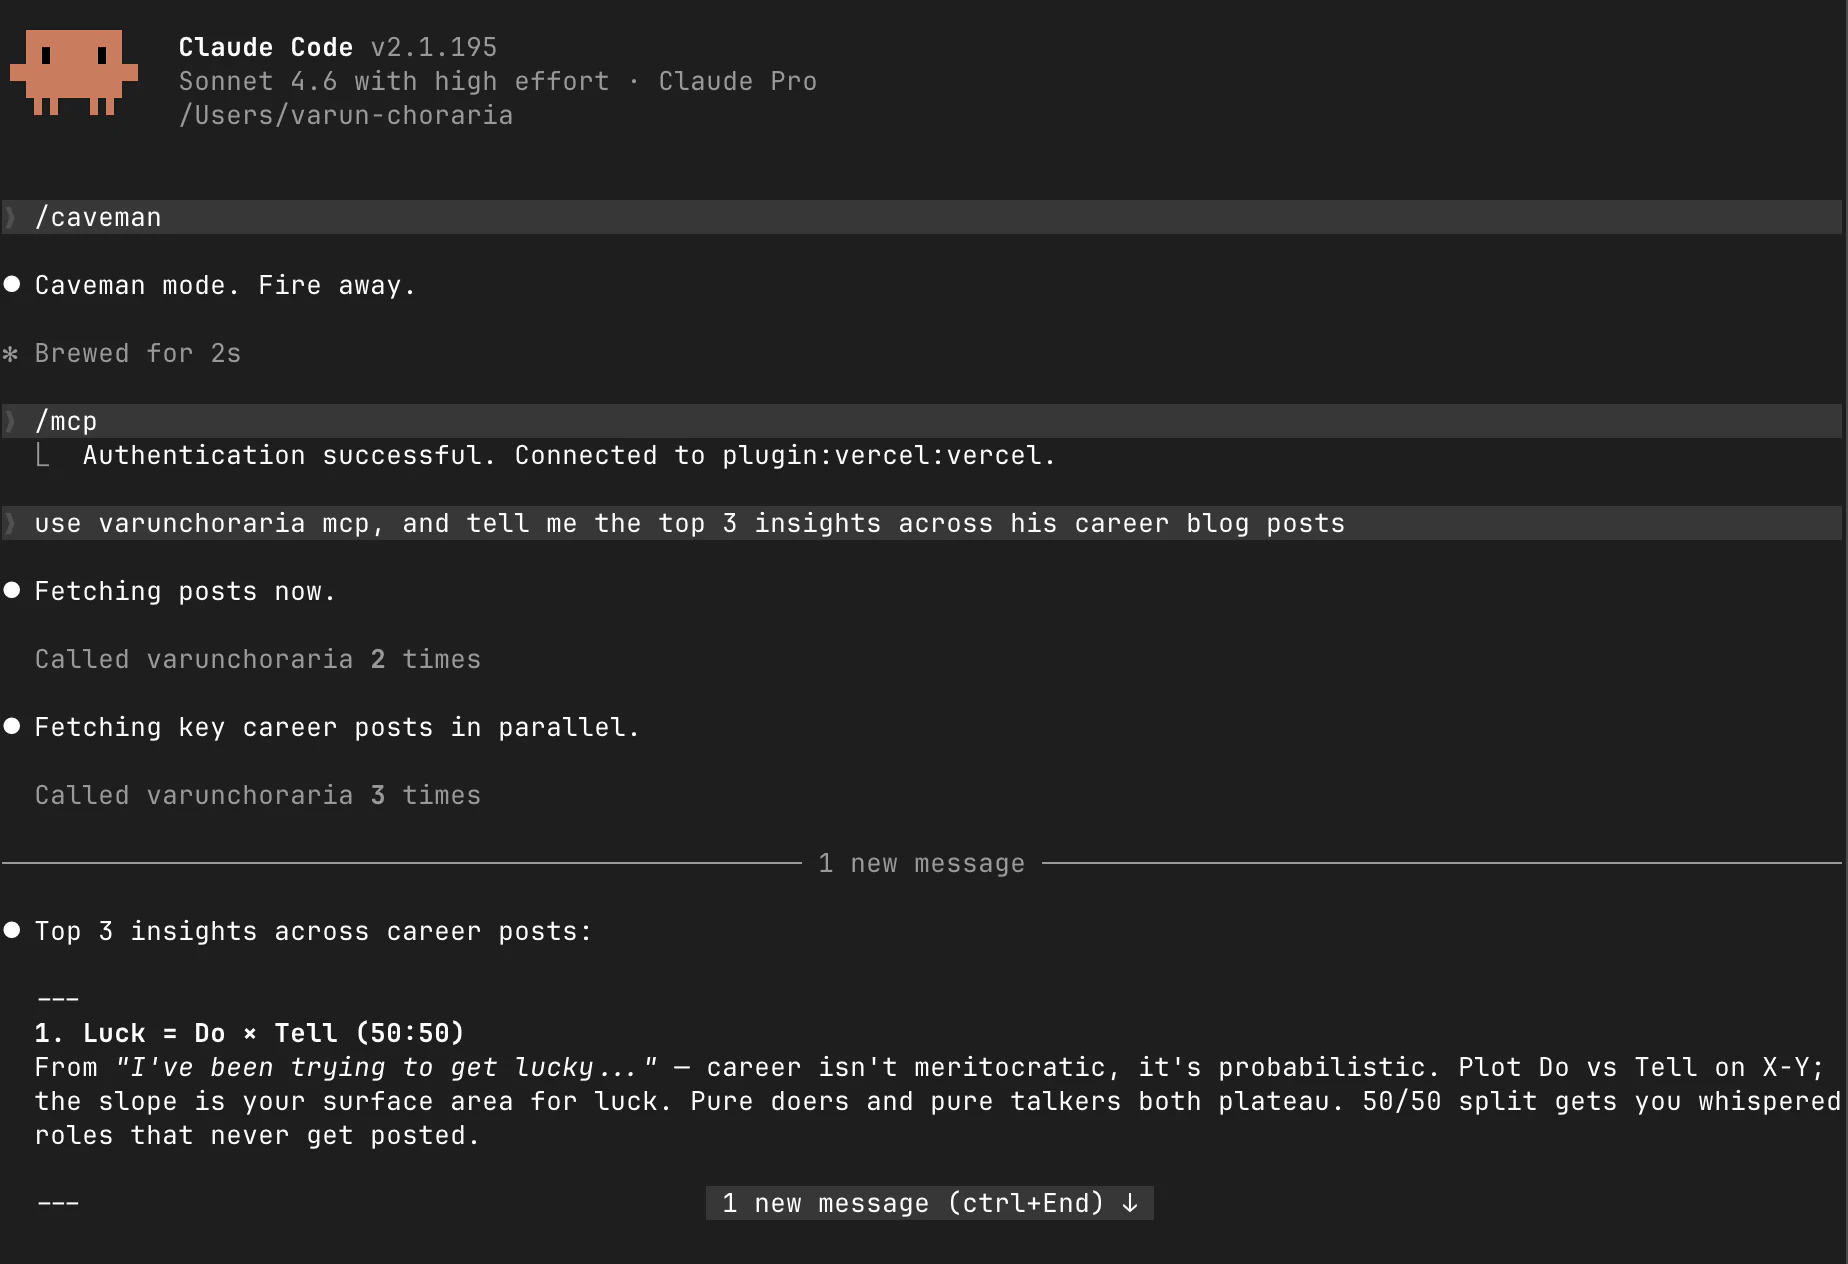The height and width of the screenshot is (1264, 1848).
Task: Click the prompt chevron beside 'use varunchoraria mcp'
Action: coord(11,523)
